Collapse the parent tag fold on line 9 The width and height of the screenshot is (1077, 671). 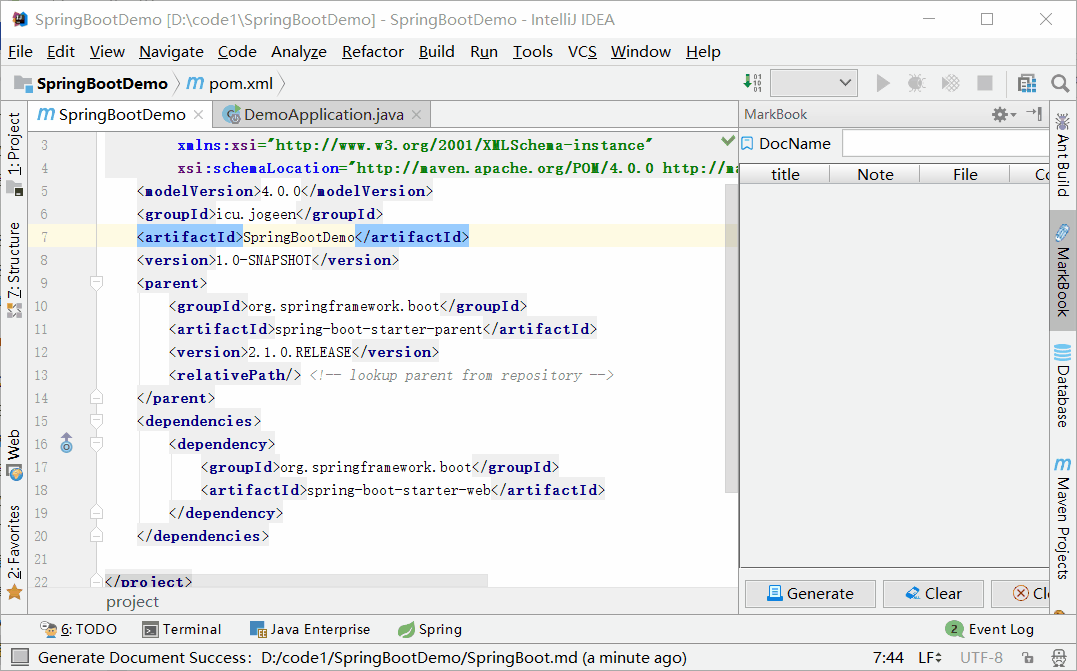tap(97, 283)
